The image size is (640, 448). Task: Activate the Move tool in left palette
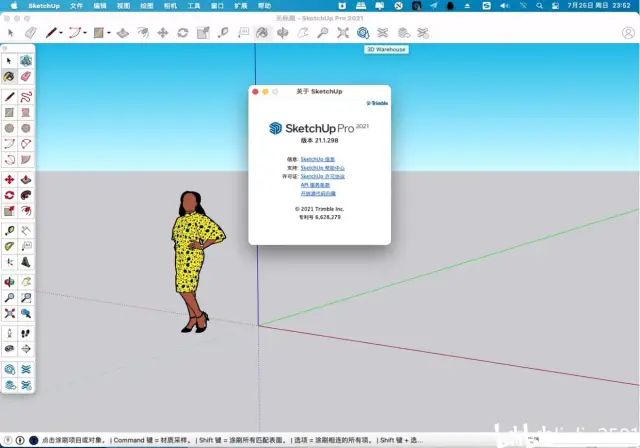pos(9,180)
